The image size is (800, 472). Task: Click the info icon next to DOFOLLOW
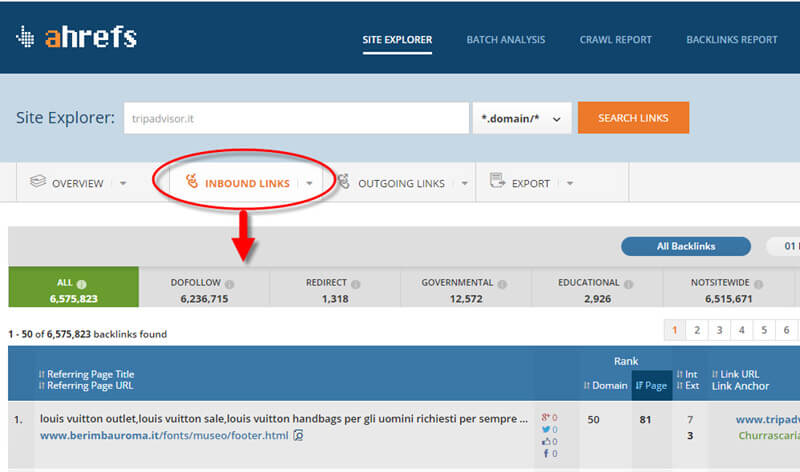pyautogui.click(x=230, y=284)
